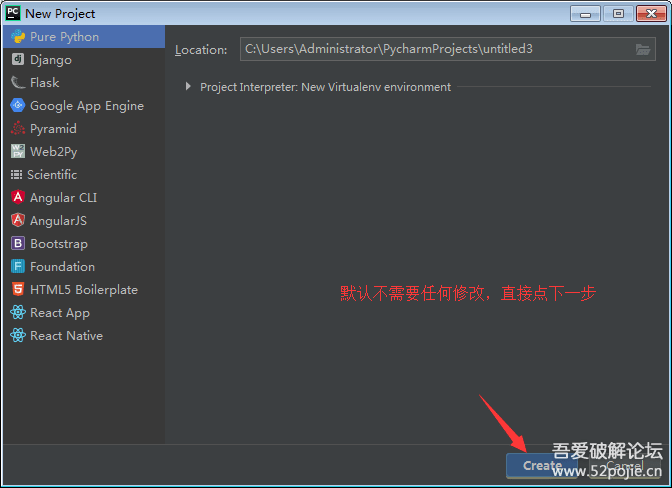Choose Bootstrap project template
This screenshot has width=672, height=488.
click(84, 243)
